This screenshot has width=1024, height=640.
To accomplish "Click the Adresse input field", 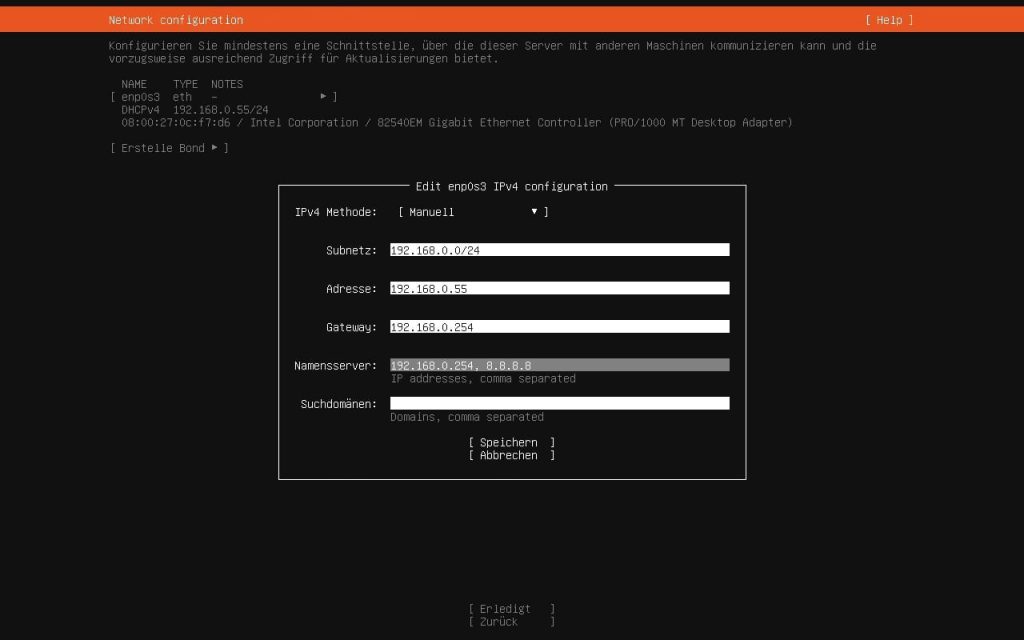I will (x=560, y=289).
